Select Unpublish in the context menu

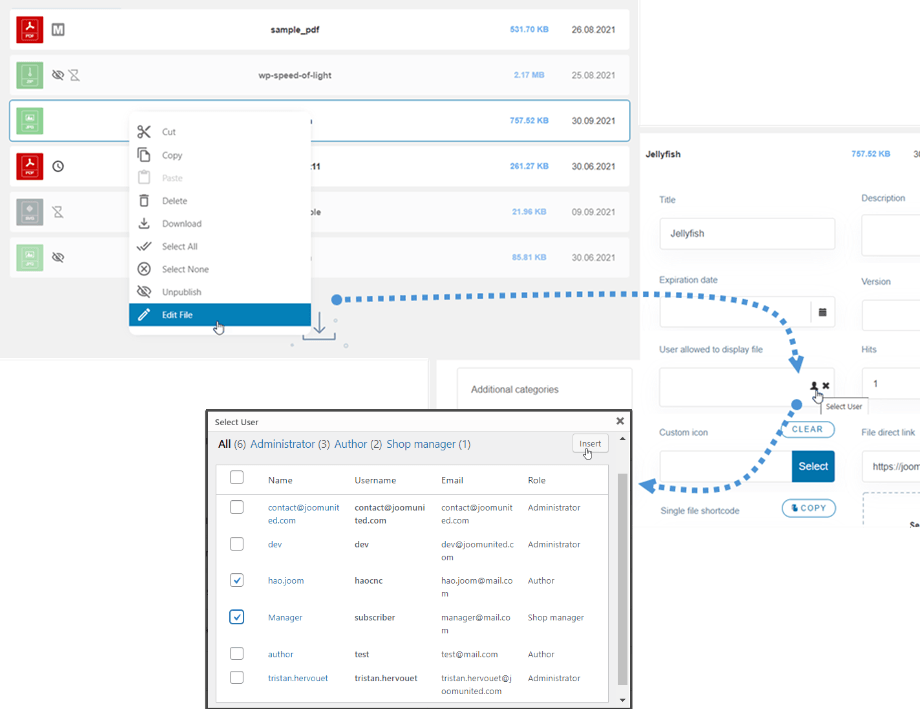219,292
